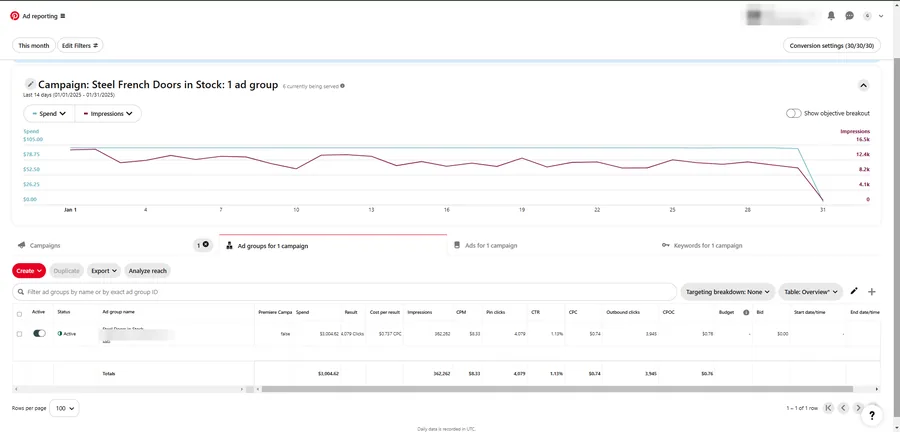Click the info icon after 'currently being served'

(343, 86)
